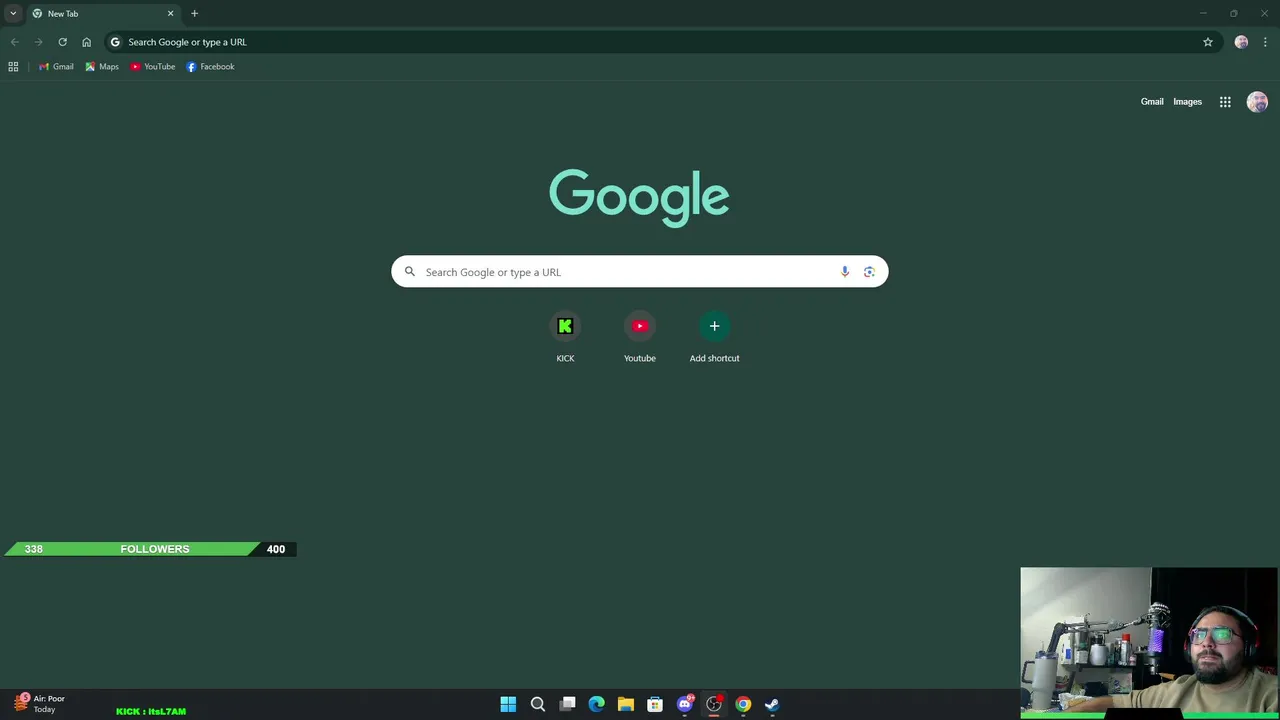This screenshot has height=720, width=1280.
Task: Open Steam from taskbar
Action: [x=772, y=704]
